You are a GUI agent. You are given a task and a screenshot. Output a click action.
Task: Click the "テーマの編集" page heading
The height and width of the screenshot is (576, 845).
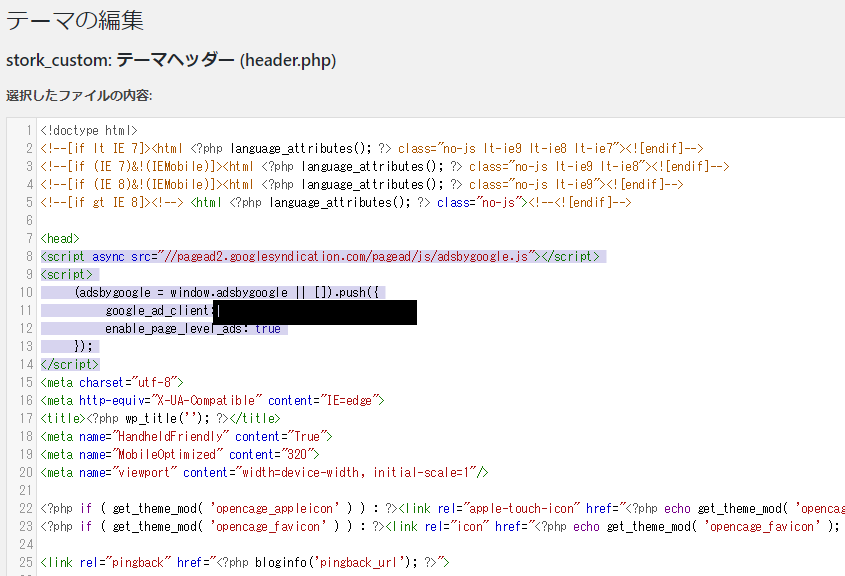click(75, 20)
